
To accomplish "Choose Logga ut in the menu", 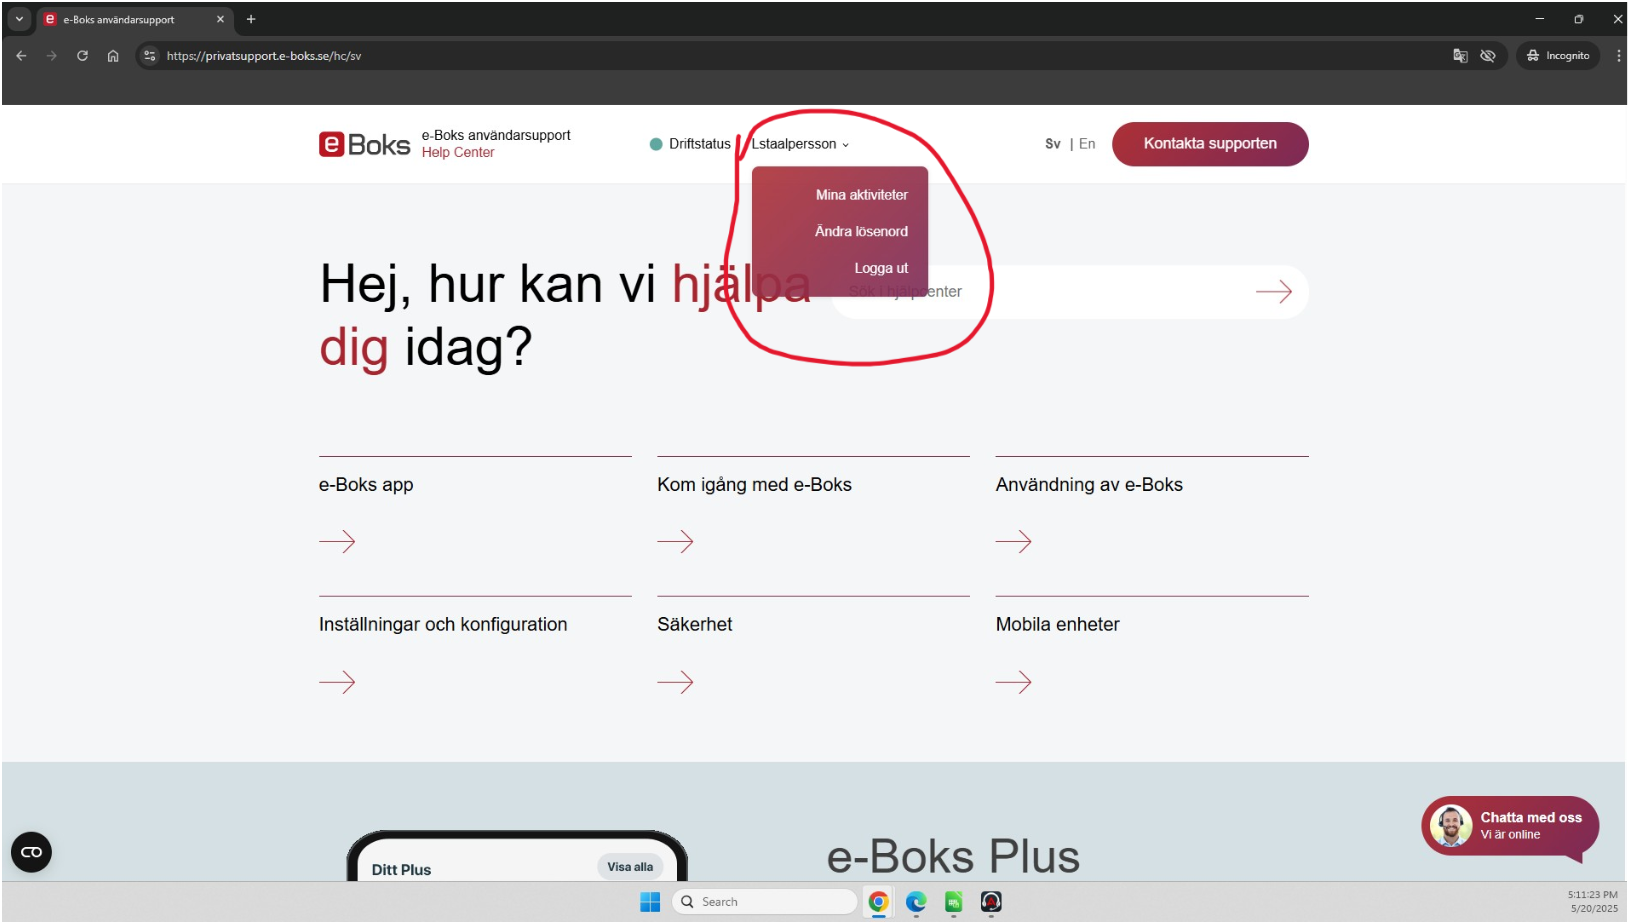I will [x=881, y=268].
